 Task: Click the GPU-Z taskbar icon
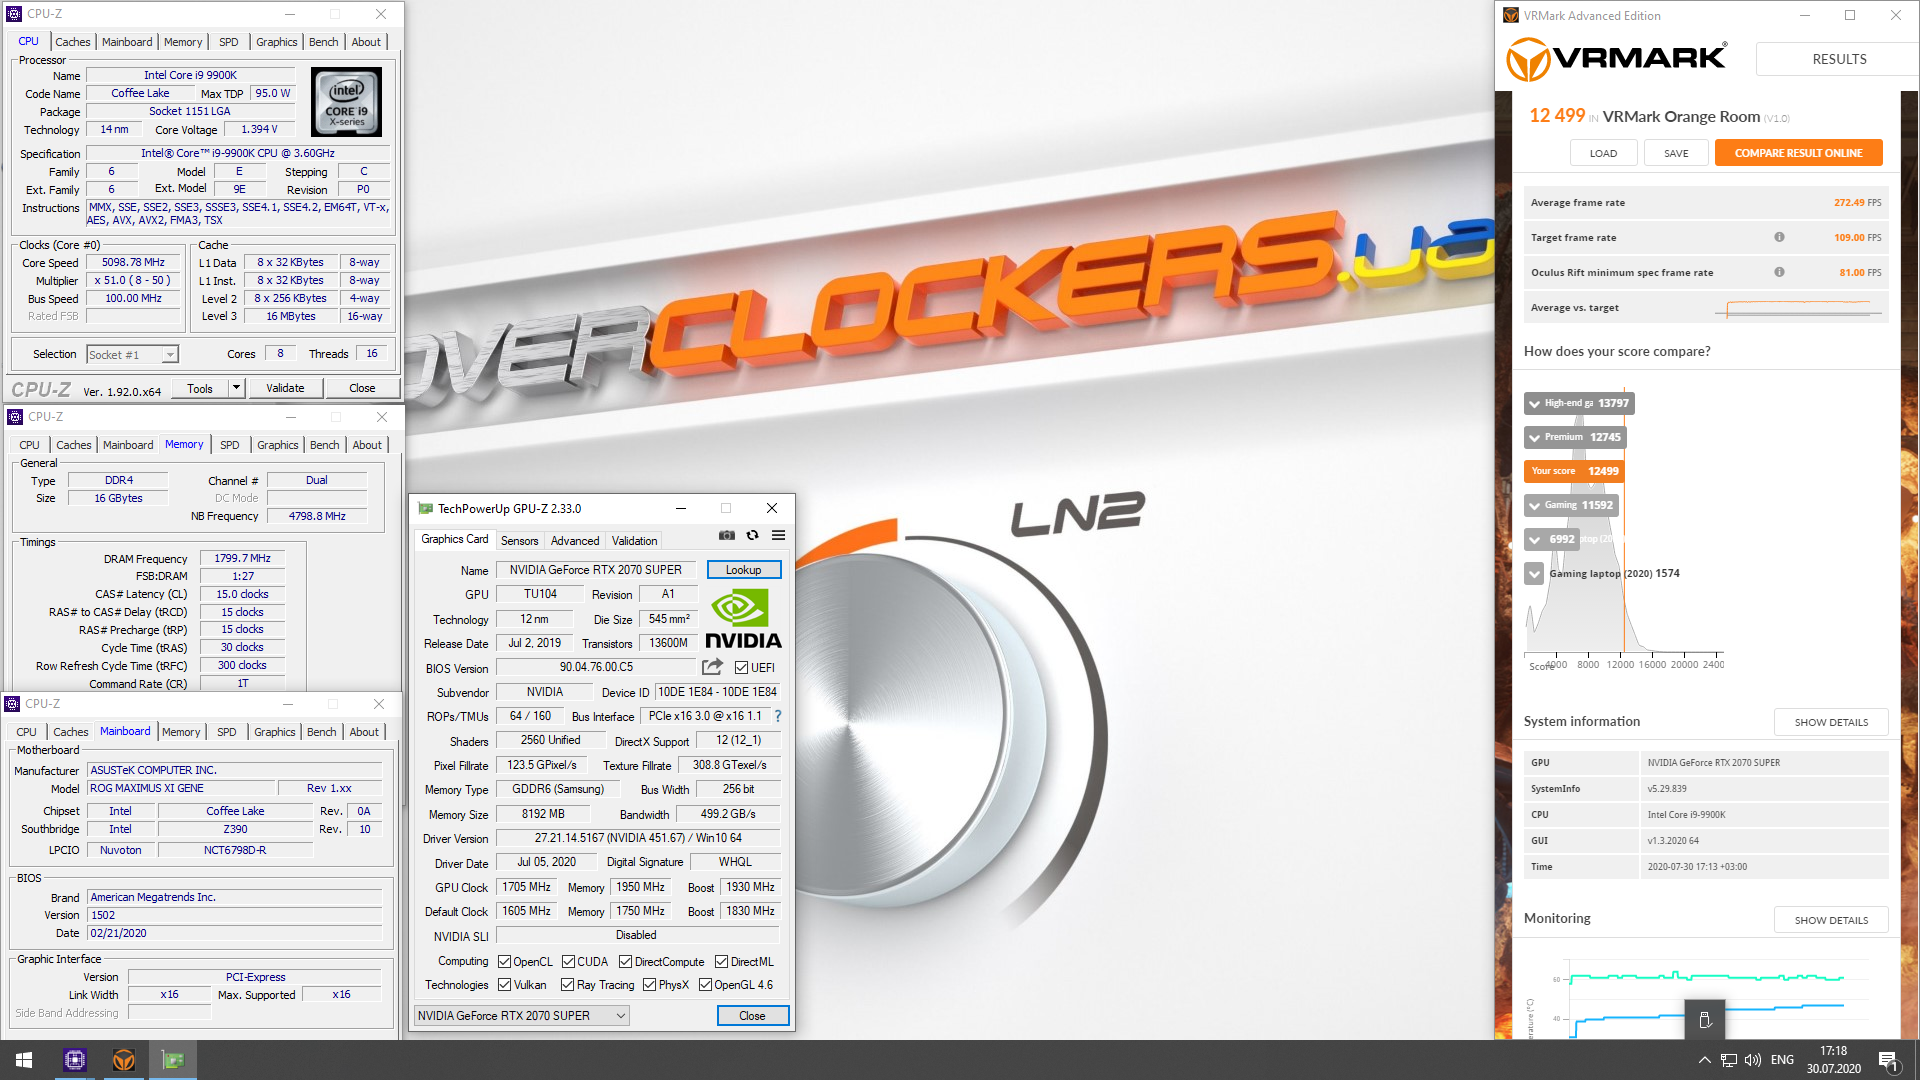click(173, 1060)
